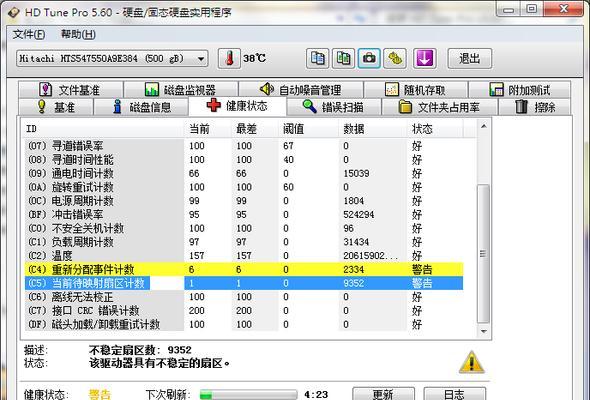Click the scrollbar up arrow in list
The height and width of the screenshot is (400, 590).
484,126
